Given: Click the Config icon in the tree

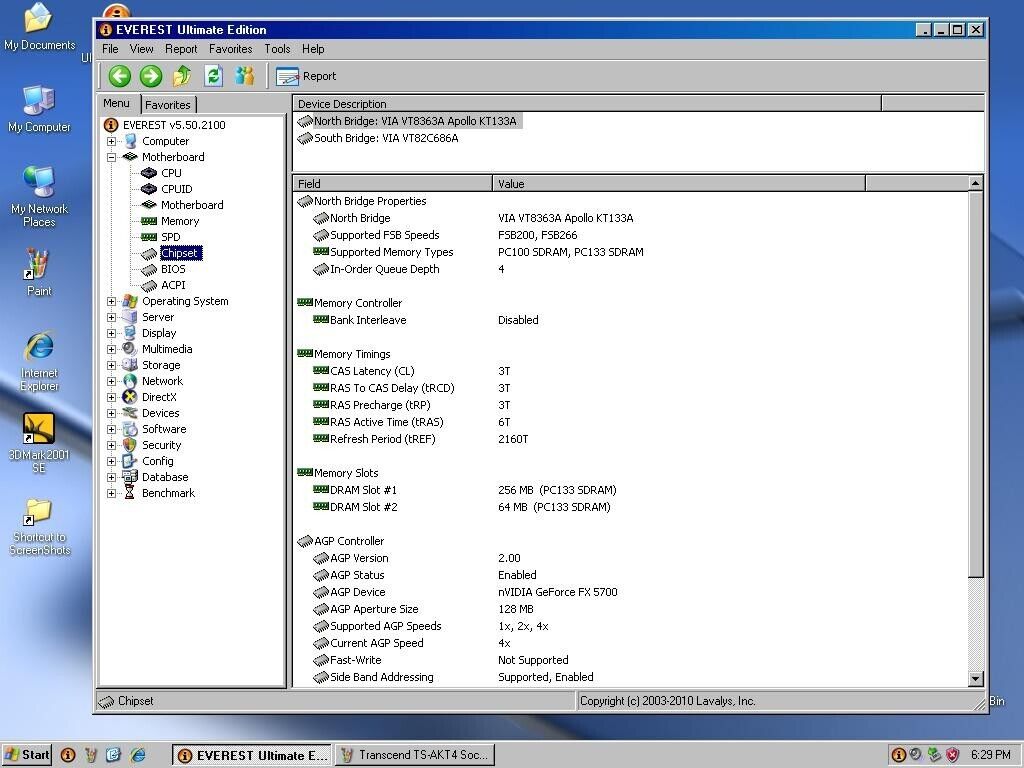Looking at the screenshot, I should click(130, 461).
